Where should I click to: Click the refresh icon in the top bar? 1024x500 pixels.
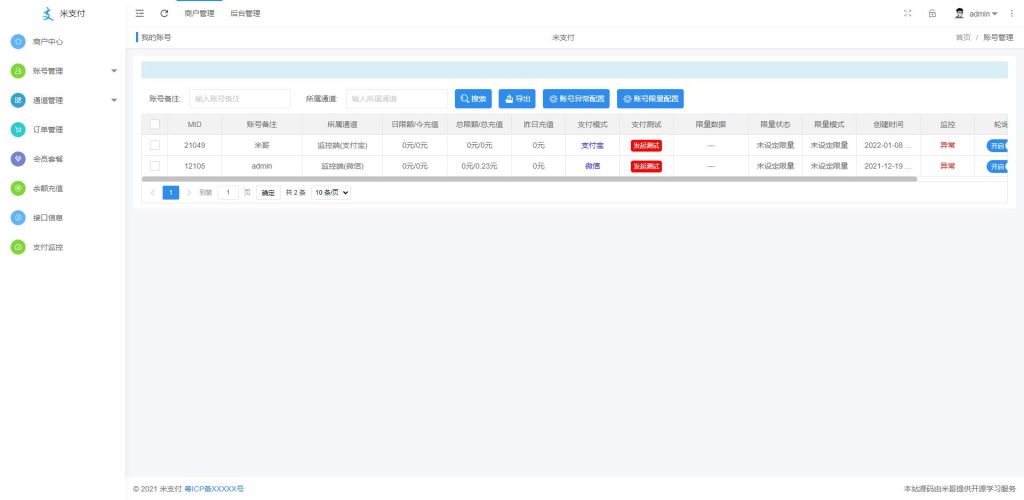(x=164, y=14)
